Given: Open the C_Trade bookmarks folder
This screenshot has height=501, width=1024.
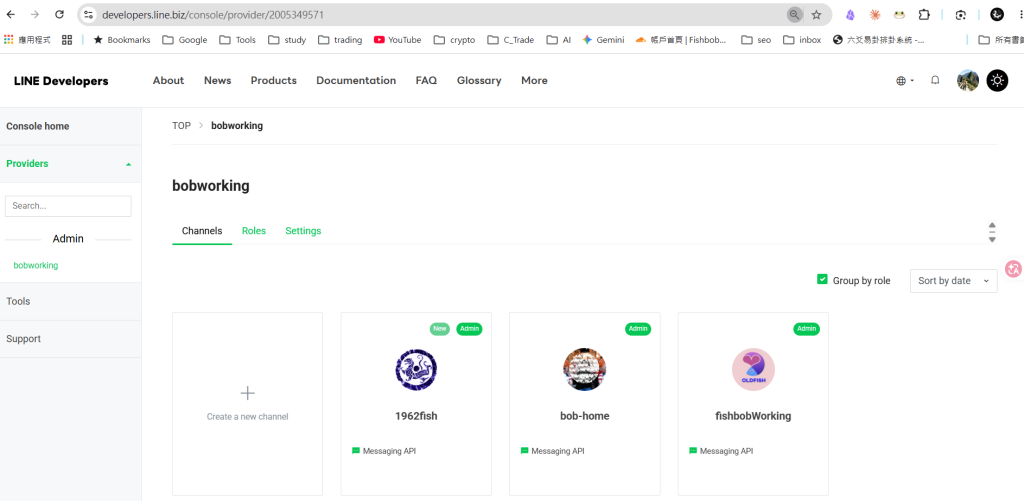Looking at the screenshot, I should coord(511,40).
